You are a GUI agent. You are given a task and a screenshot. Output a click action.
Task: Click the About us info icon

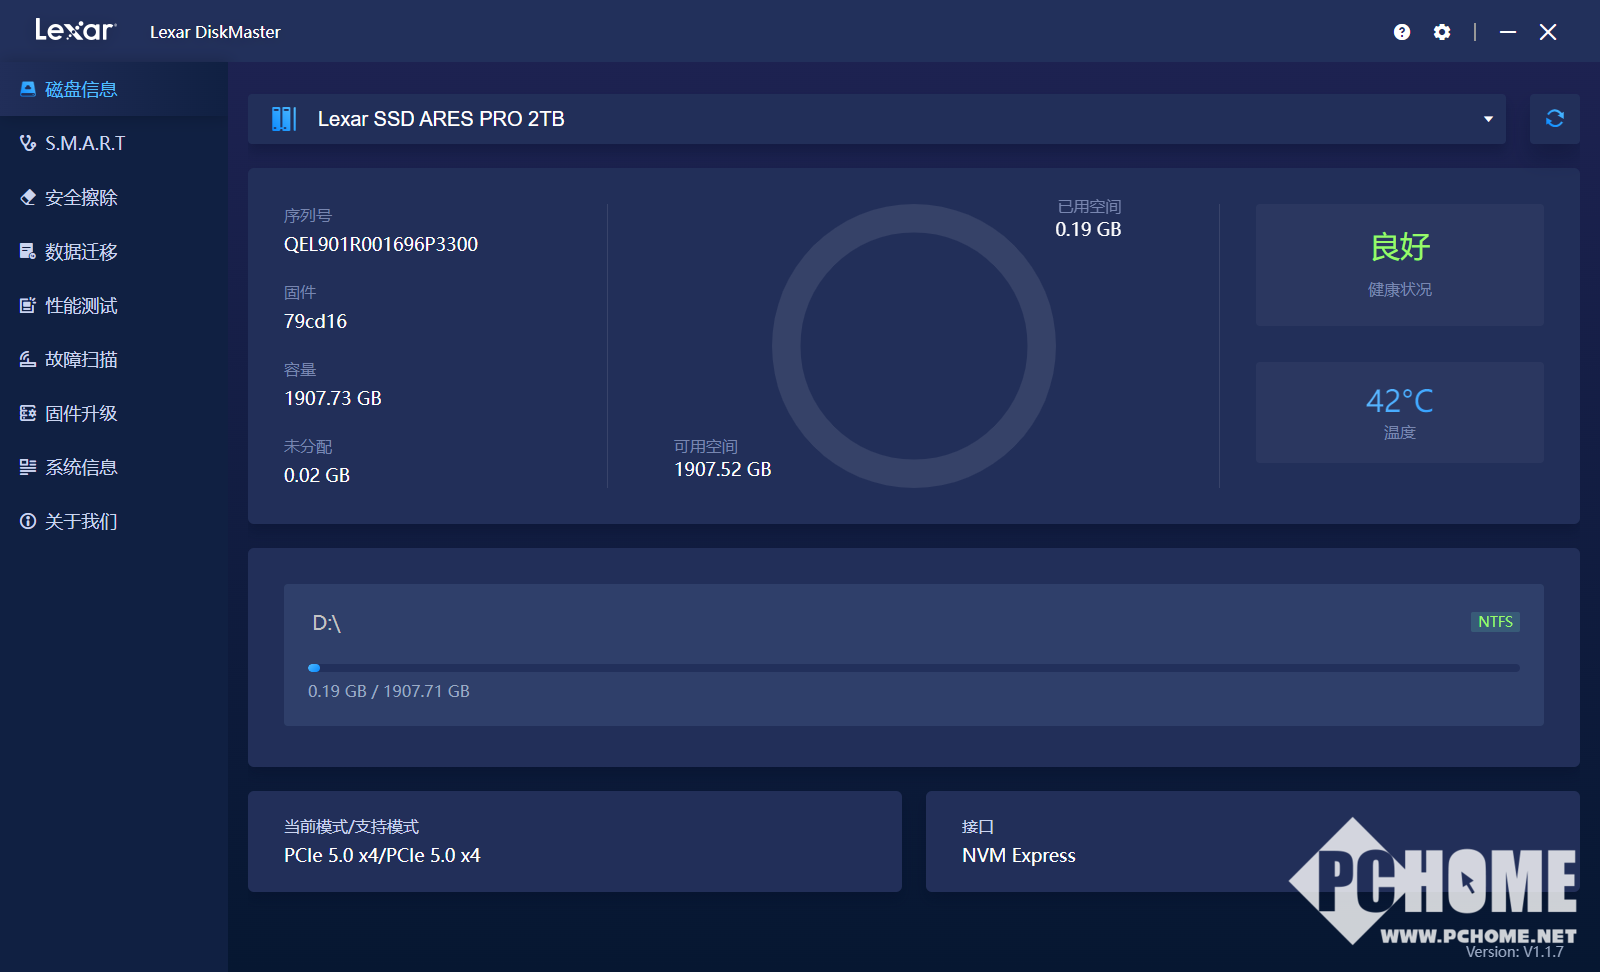[x=28, y=521]
